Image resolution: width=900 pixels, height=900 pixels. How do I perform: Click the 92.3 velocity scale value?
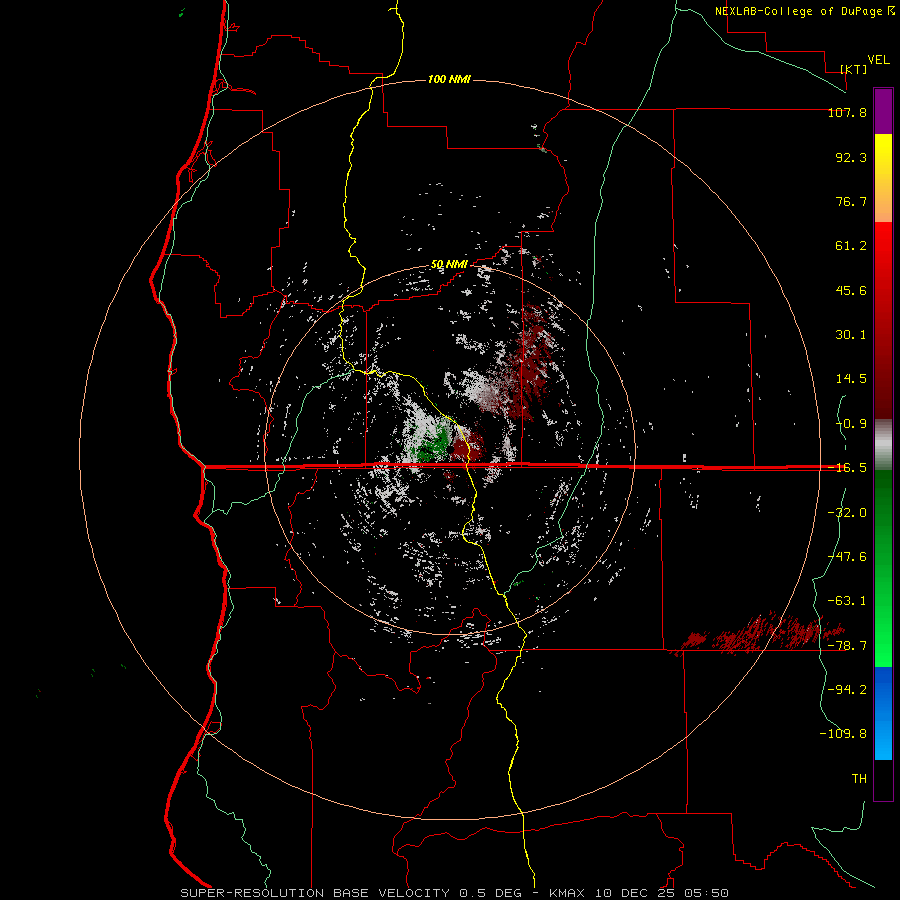pyautogui.click(x=851, y=157)
